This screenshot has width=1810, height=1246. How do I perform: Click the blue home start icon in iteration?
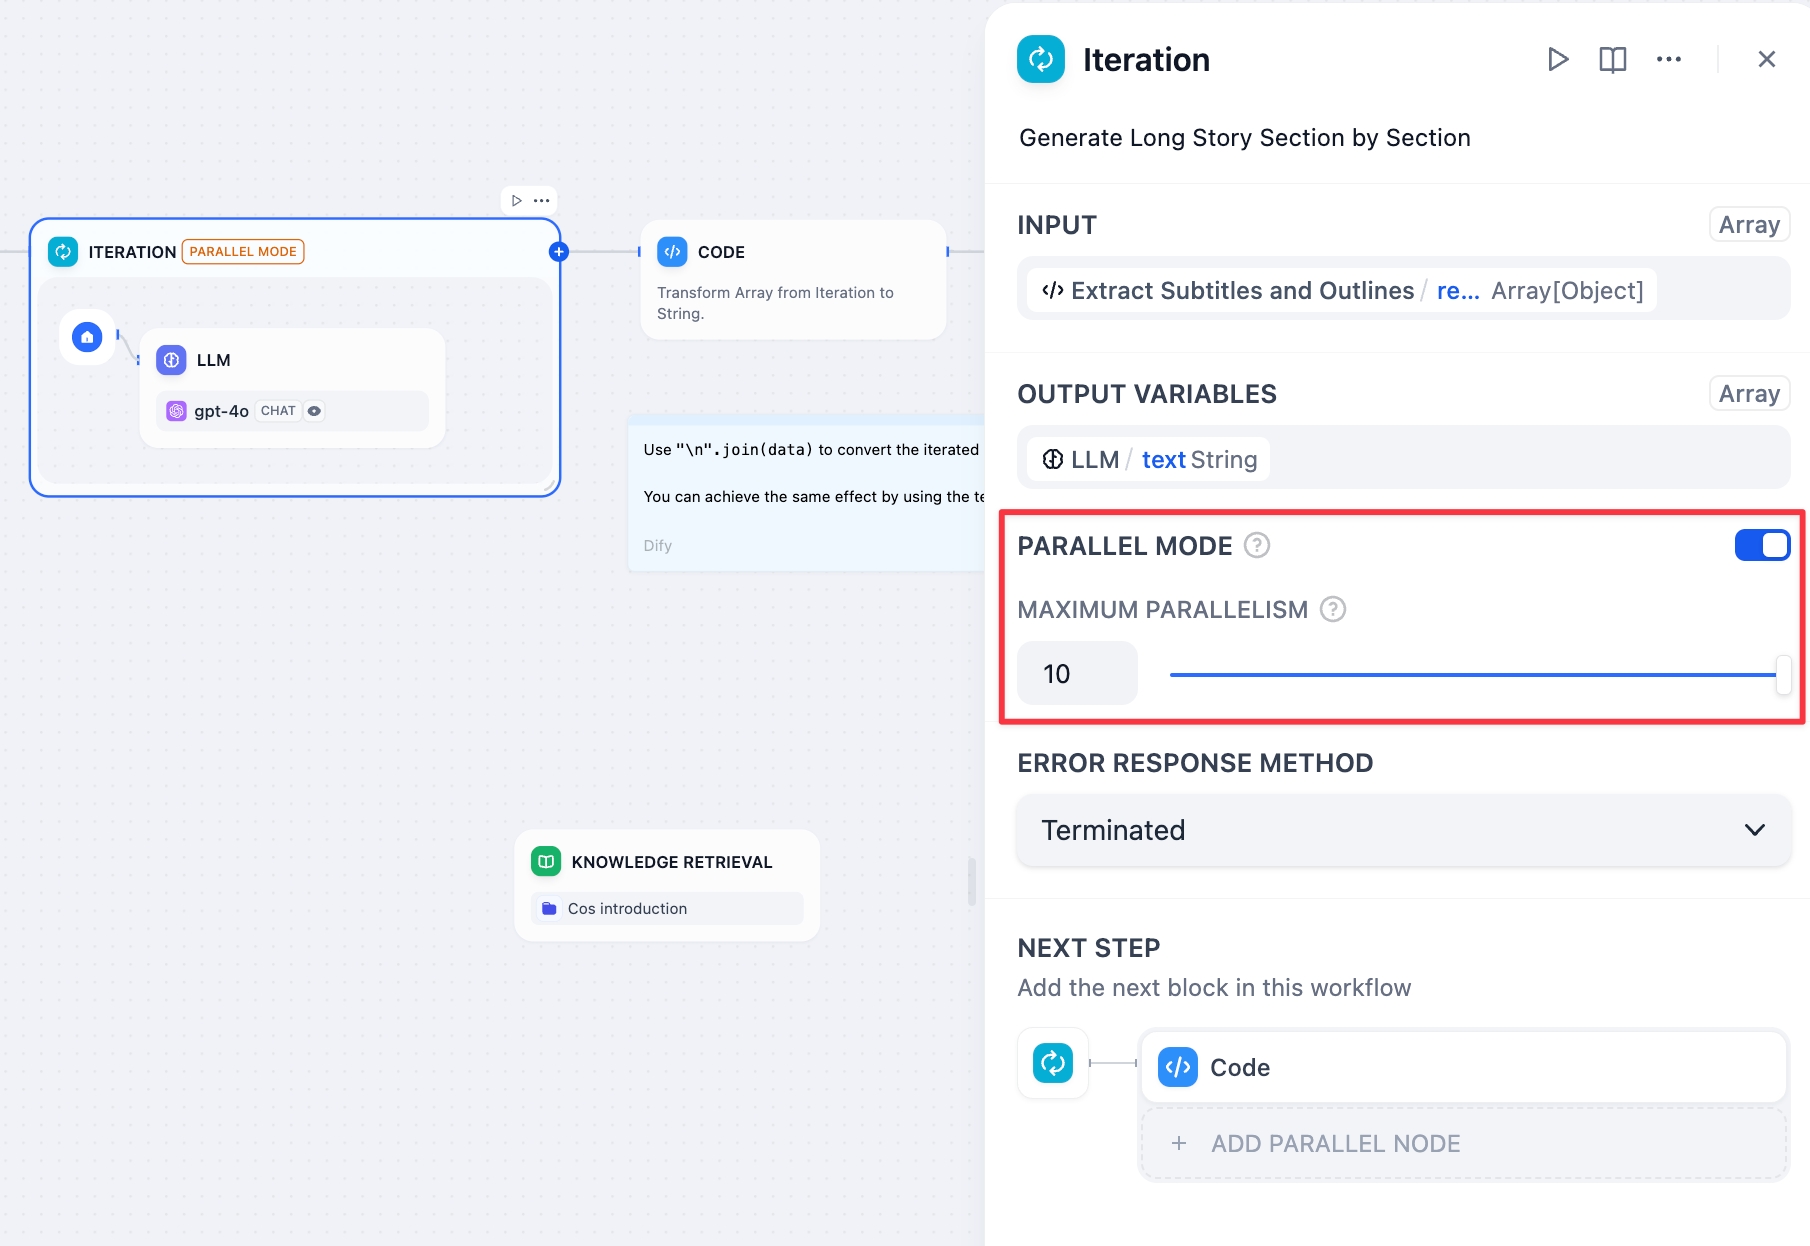(88, 338)
